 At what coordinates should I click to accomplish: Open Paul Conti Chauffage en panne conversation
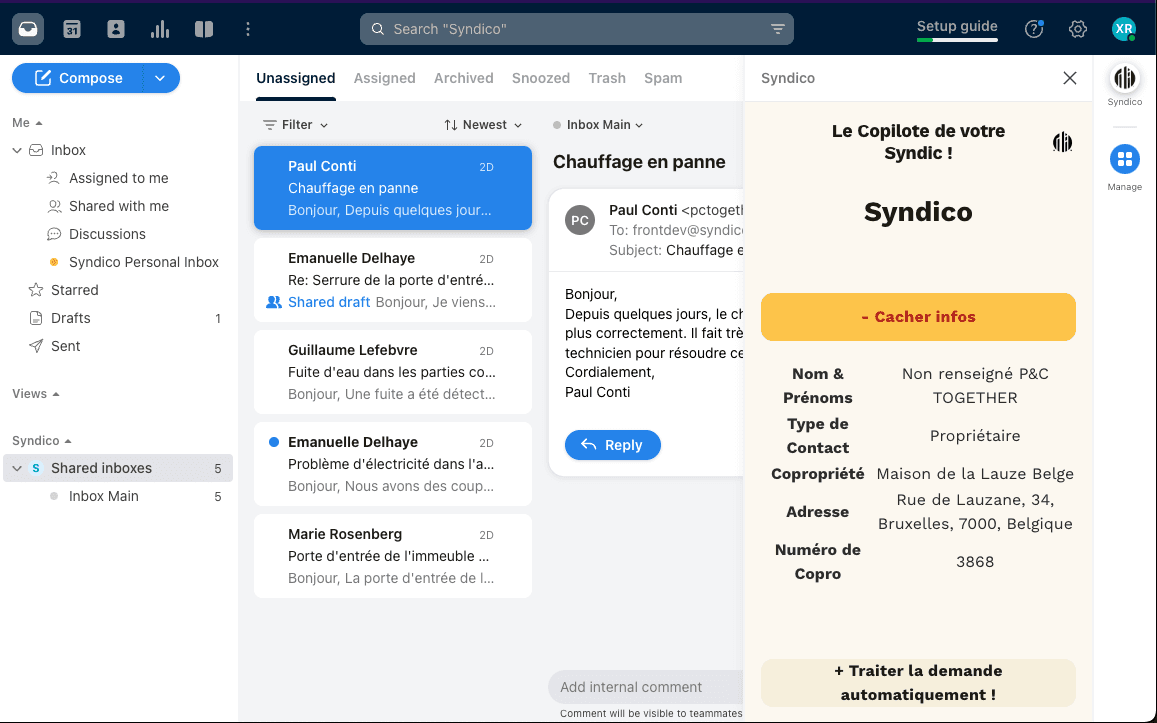(x=393, y=188)
